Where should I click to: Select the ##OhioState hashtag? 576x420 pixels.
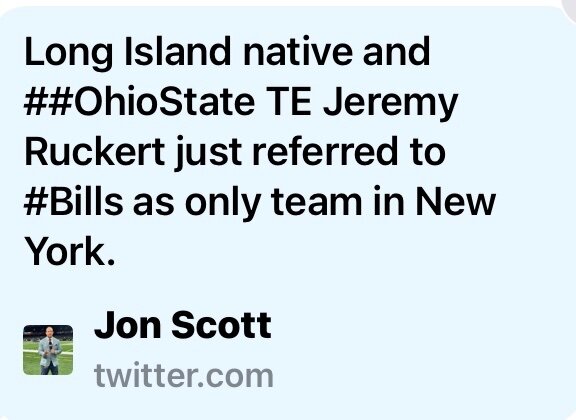click(139, 102)
